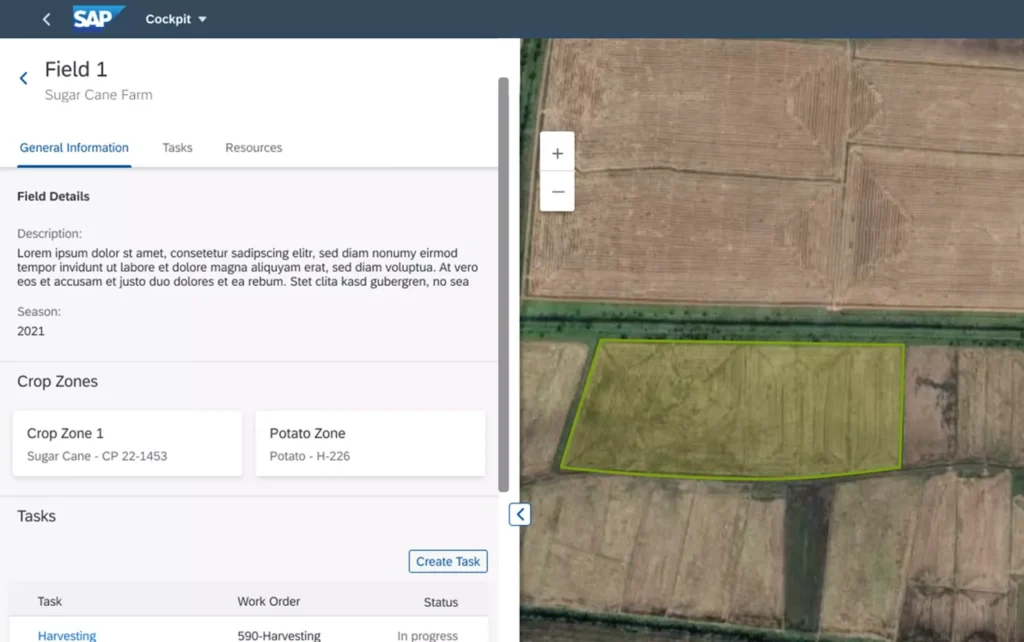Open the Tasks tab
The width and height of the screenshot is (1024, 642).
[x=177, y=148]
